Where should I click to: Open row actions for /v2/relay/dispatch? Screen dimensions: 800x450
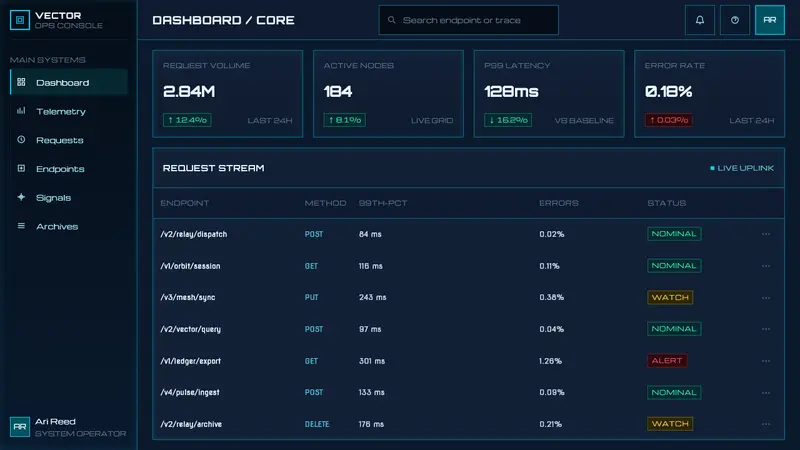[x=766, y=234]
